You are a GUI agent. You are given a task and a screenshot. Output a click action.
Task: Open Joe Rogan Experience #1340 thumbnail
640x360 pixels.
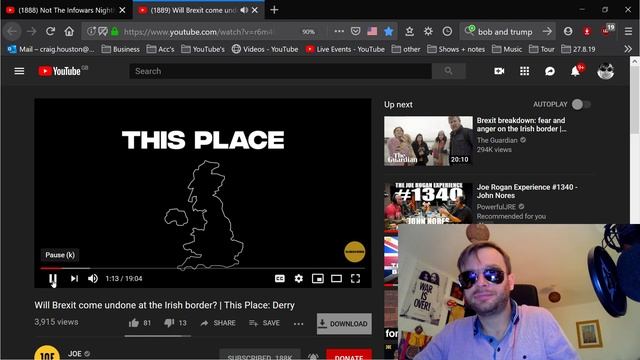(428, 203)
